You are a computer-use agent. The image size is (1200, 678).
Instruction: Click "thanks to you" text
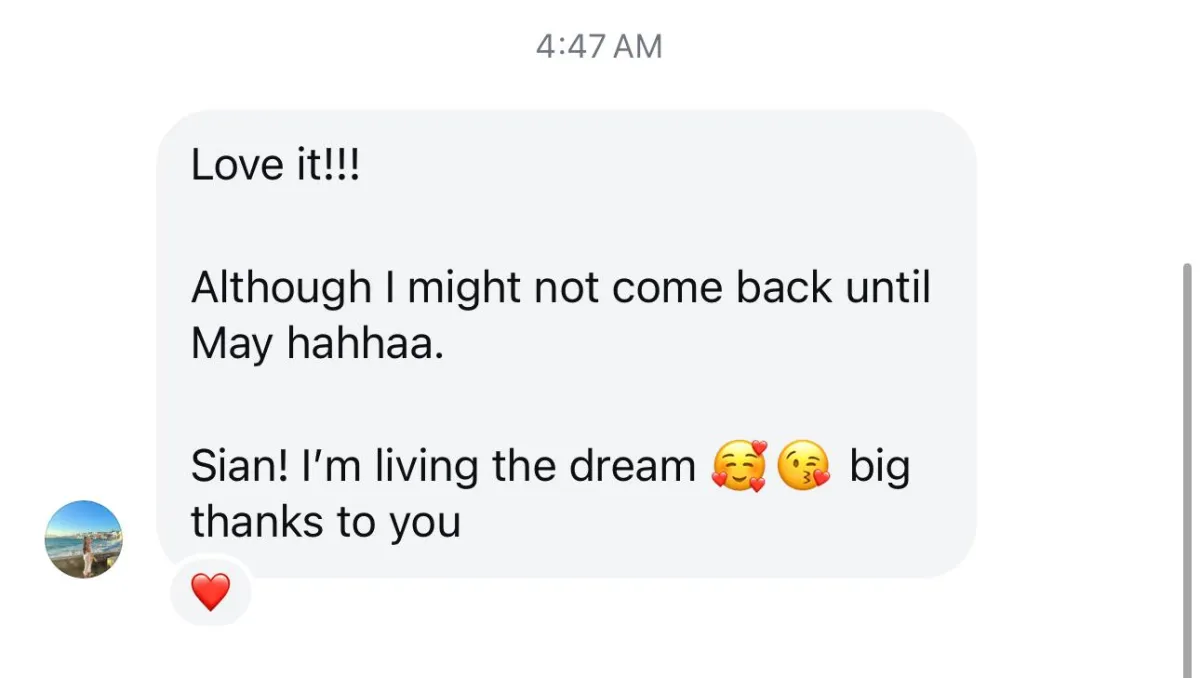(x=326, y=522)
